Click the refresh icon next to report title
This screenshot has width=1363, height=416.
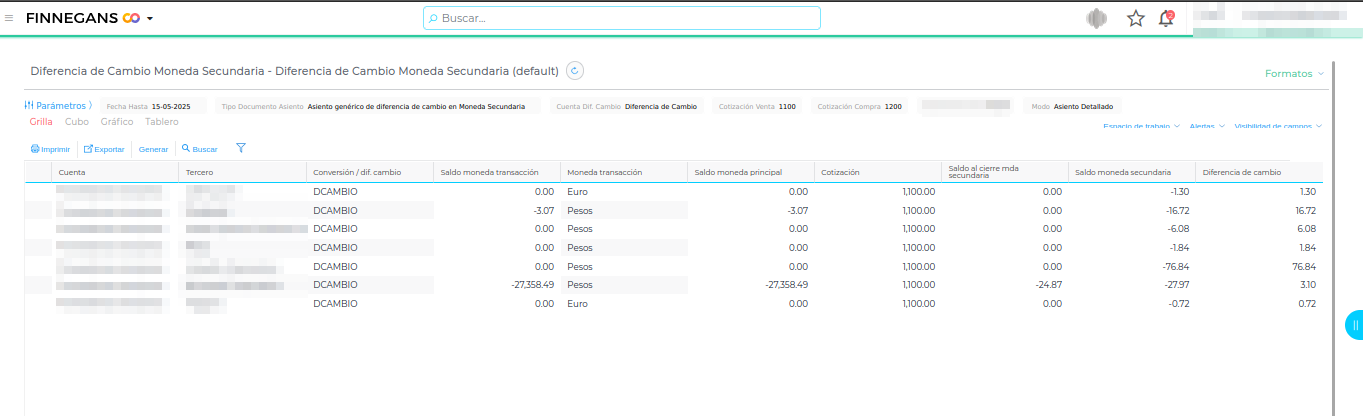[574, 70]
